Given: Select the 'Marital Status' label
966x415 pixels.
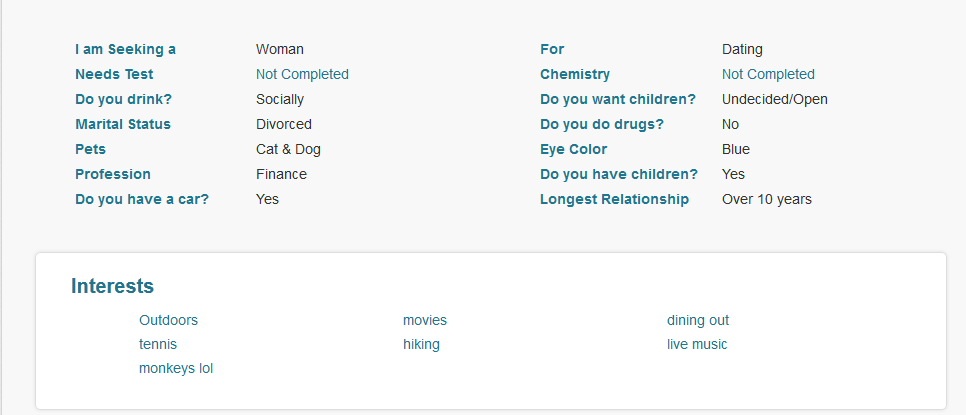Looking at the screenshot, I should 123,124.
